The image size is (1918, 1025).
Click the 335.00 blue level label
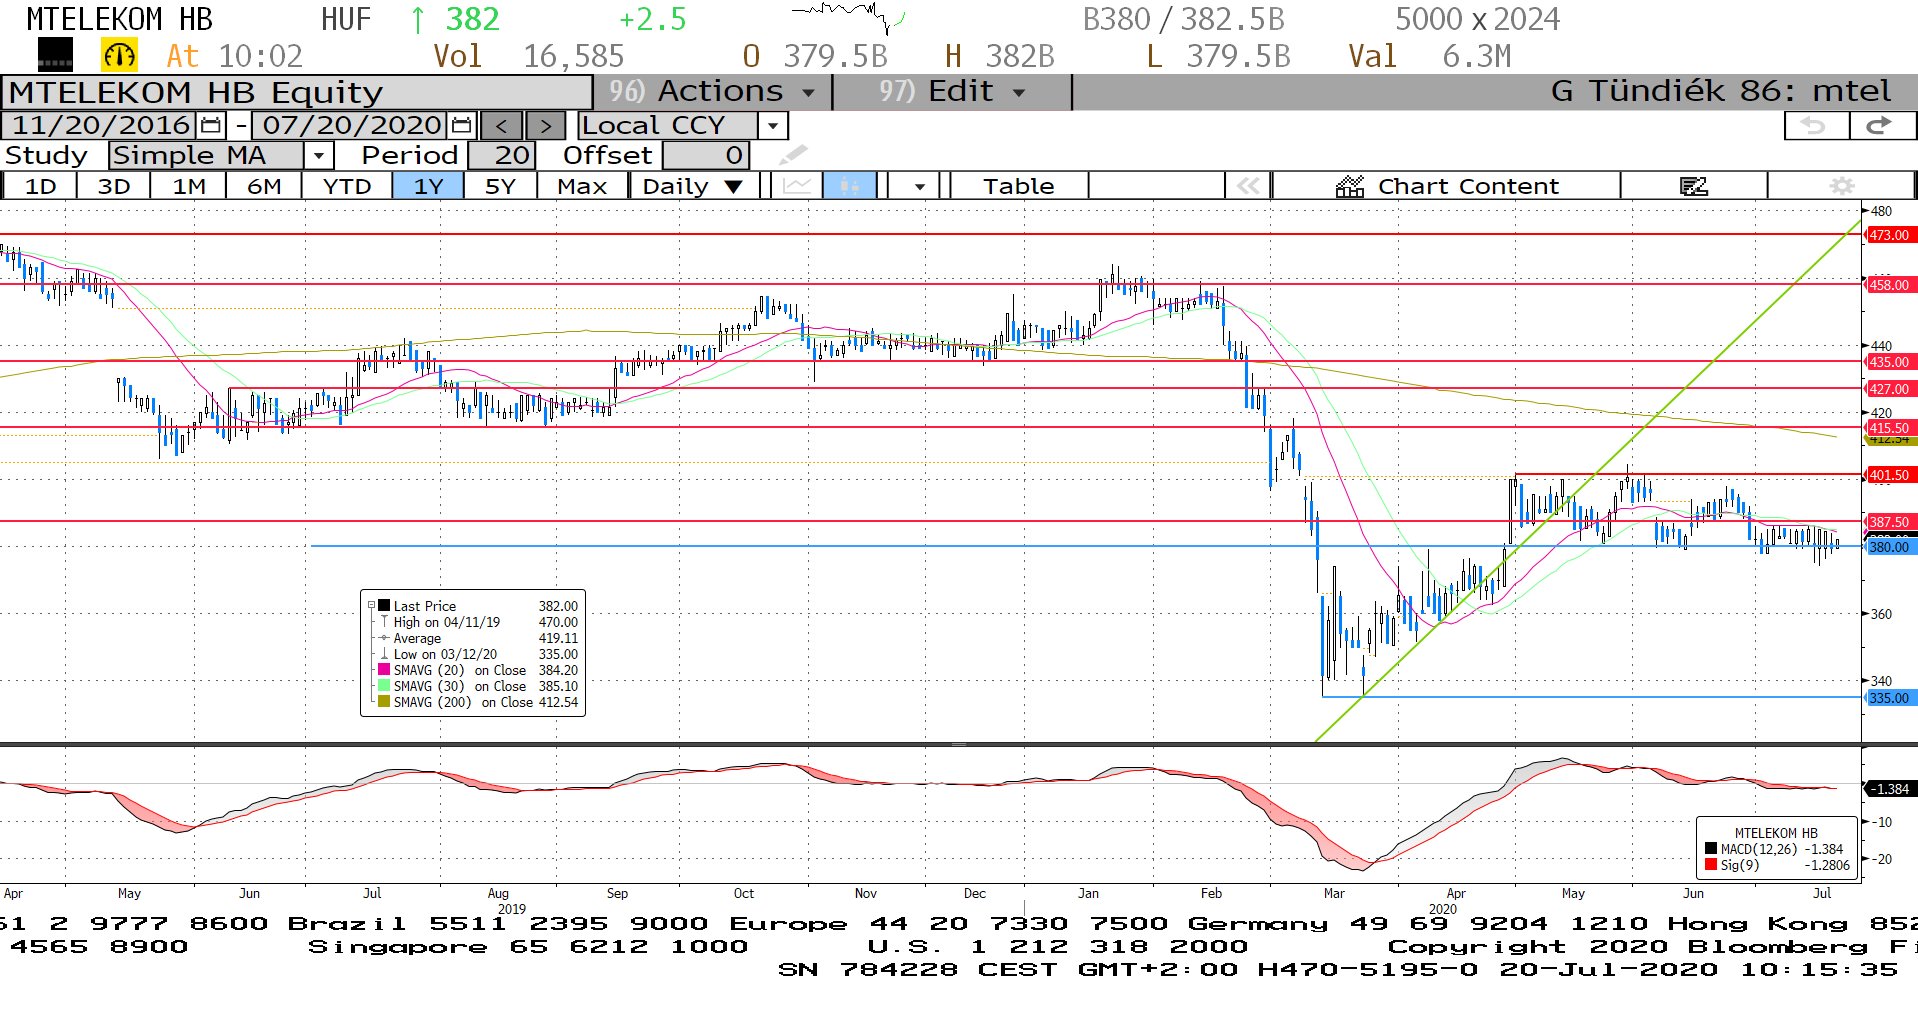[1890, 698]
